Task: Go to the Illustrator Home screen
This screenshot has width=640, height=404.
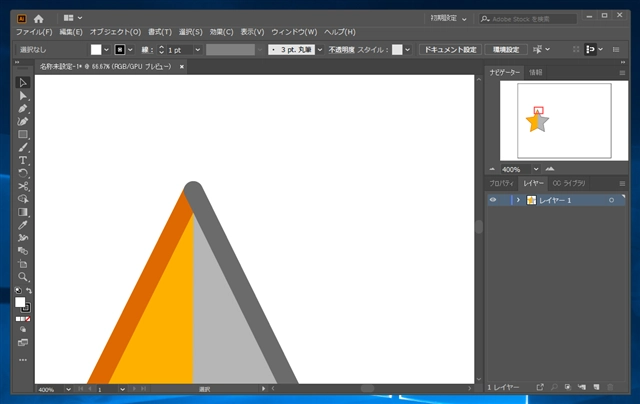Action: [x=39, y=18]
